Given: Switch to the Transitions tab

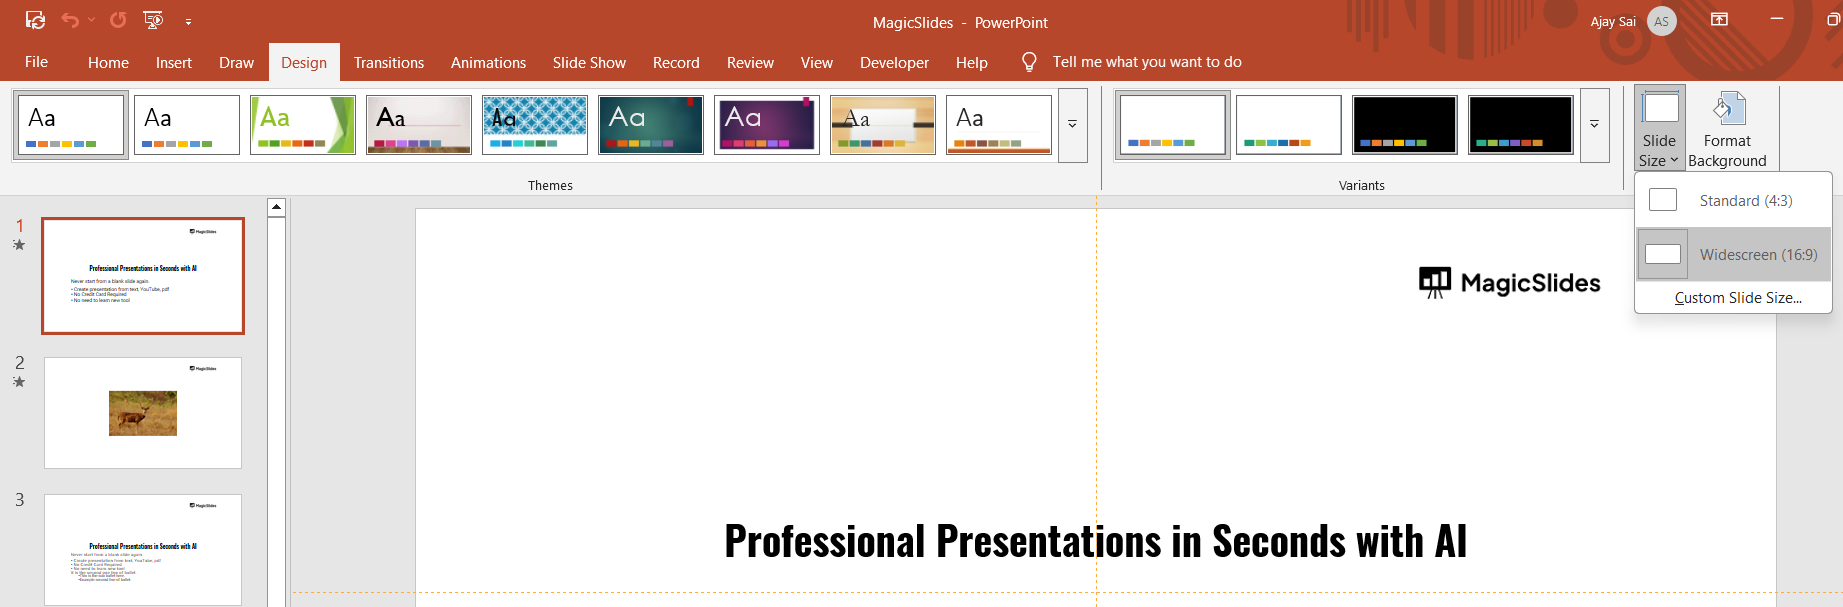Looking at the screenshot, I should pyautogui.click(x=388, y=62).
